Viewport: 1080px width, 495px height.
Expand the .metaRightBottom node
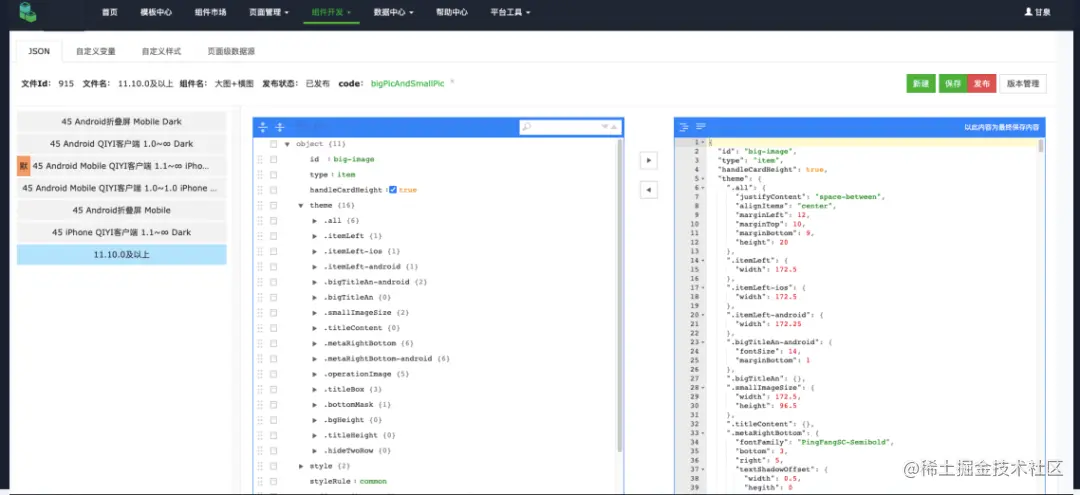[x=315, y=343]
